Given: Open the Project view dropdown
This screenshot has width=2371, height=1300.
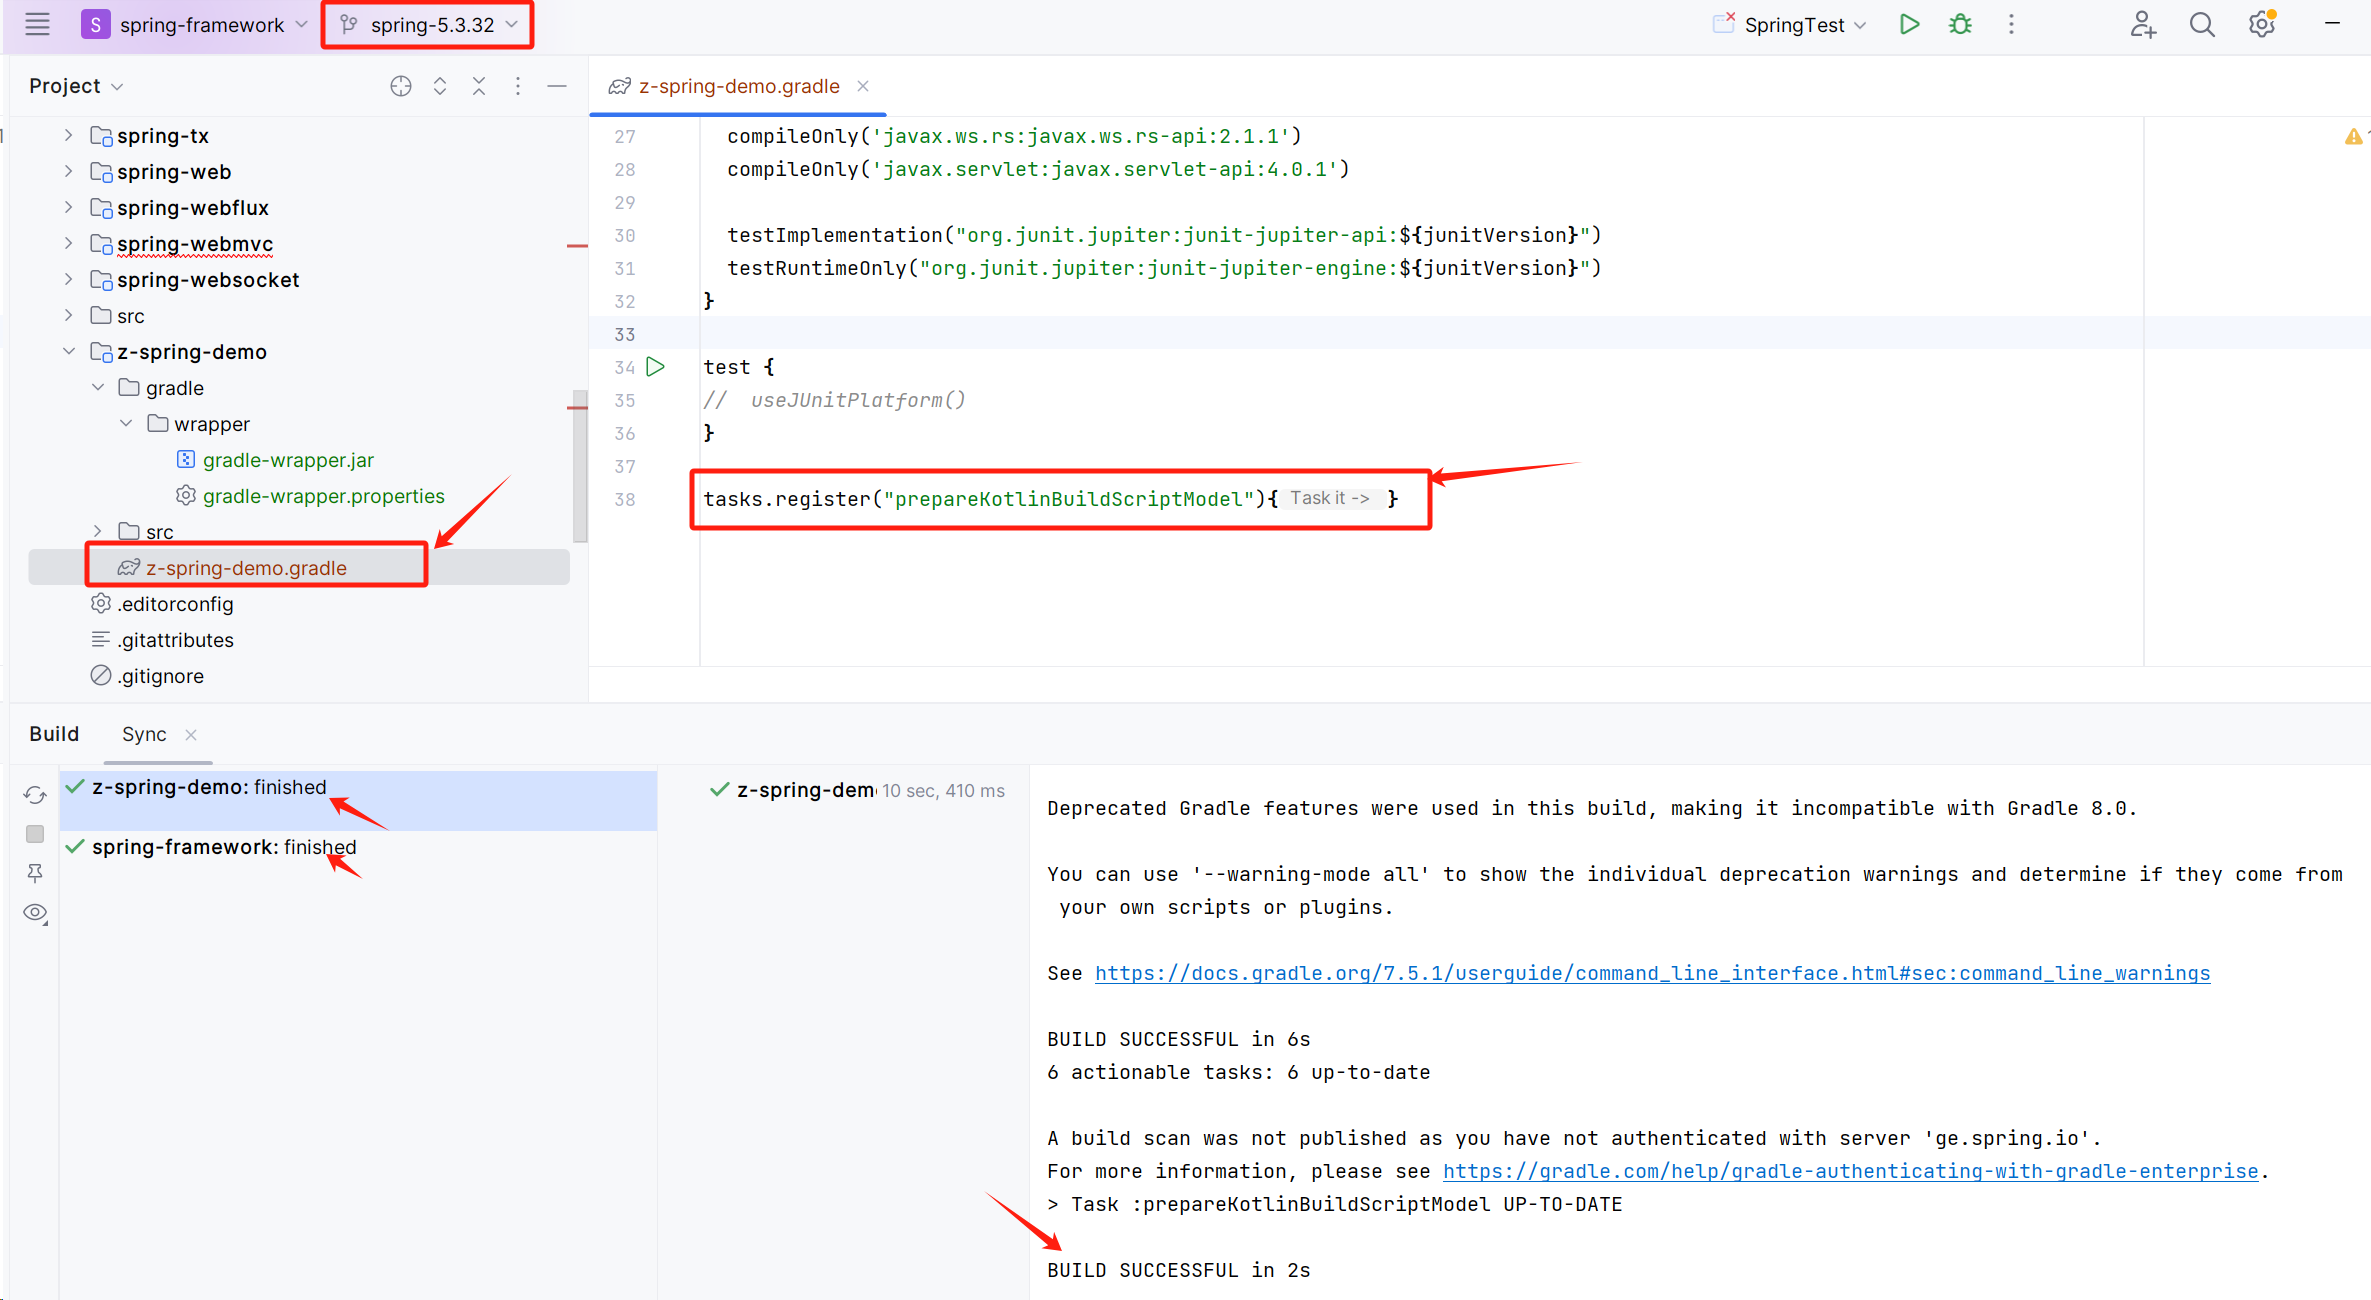Looking at the screenshot, I should [76, 86].
